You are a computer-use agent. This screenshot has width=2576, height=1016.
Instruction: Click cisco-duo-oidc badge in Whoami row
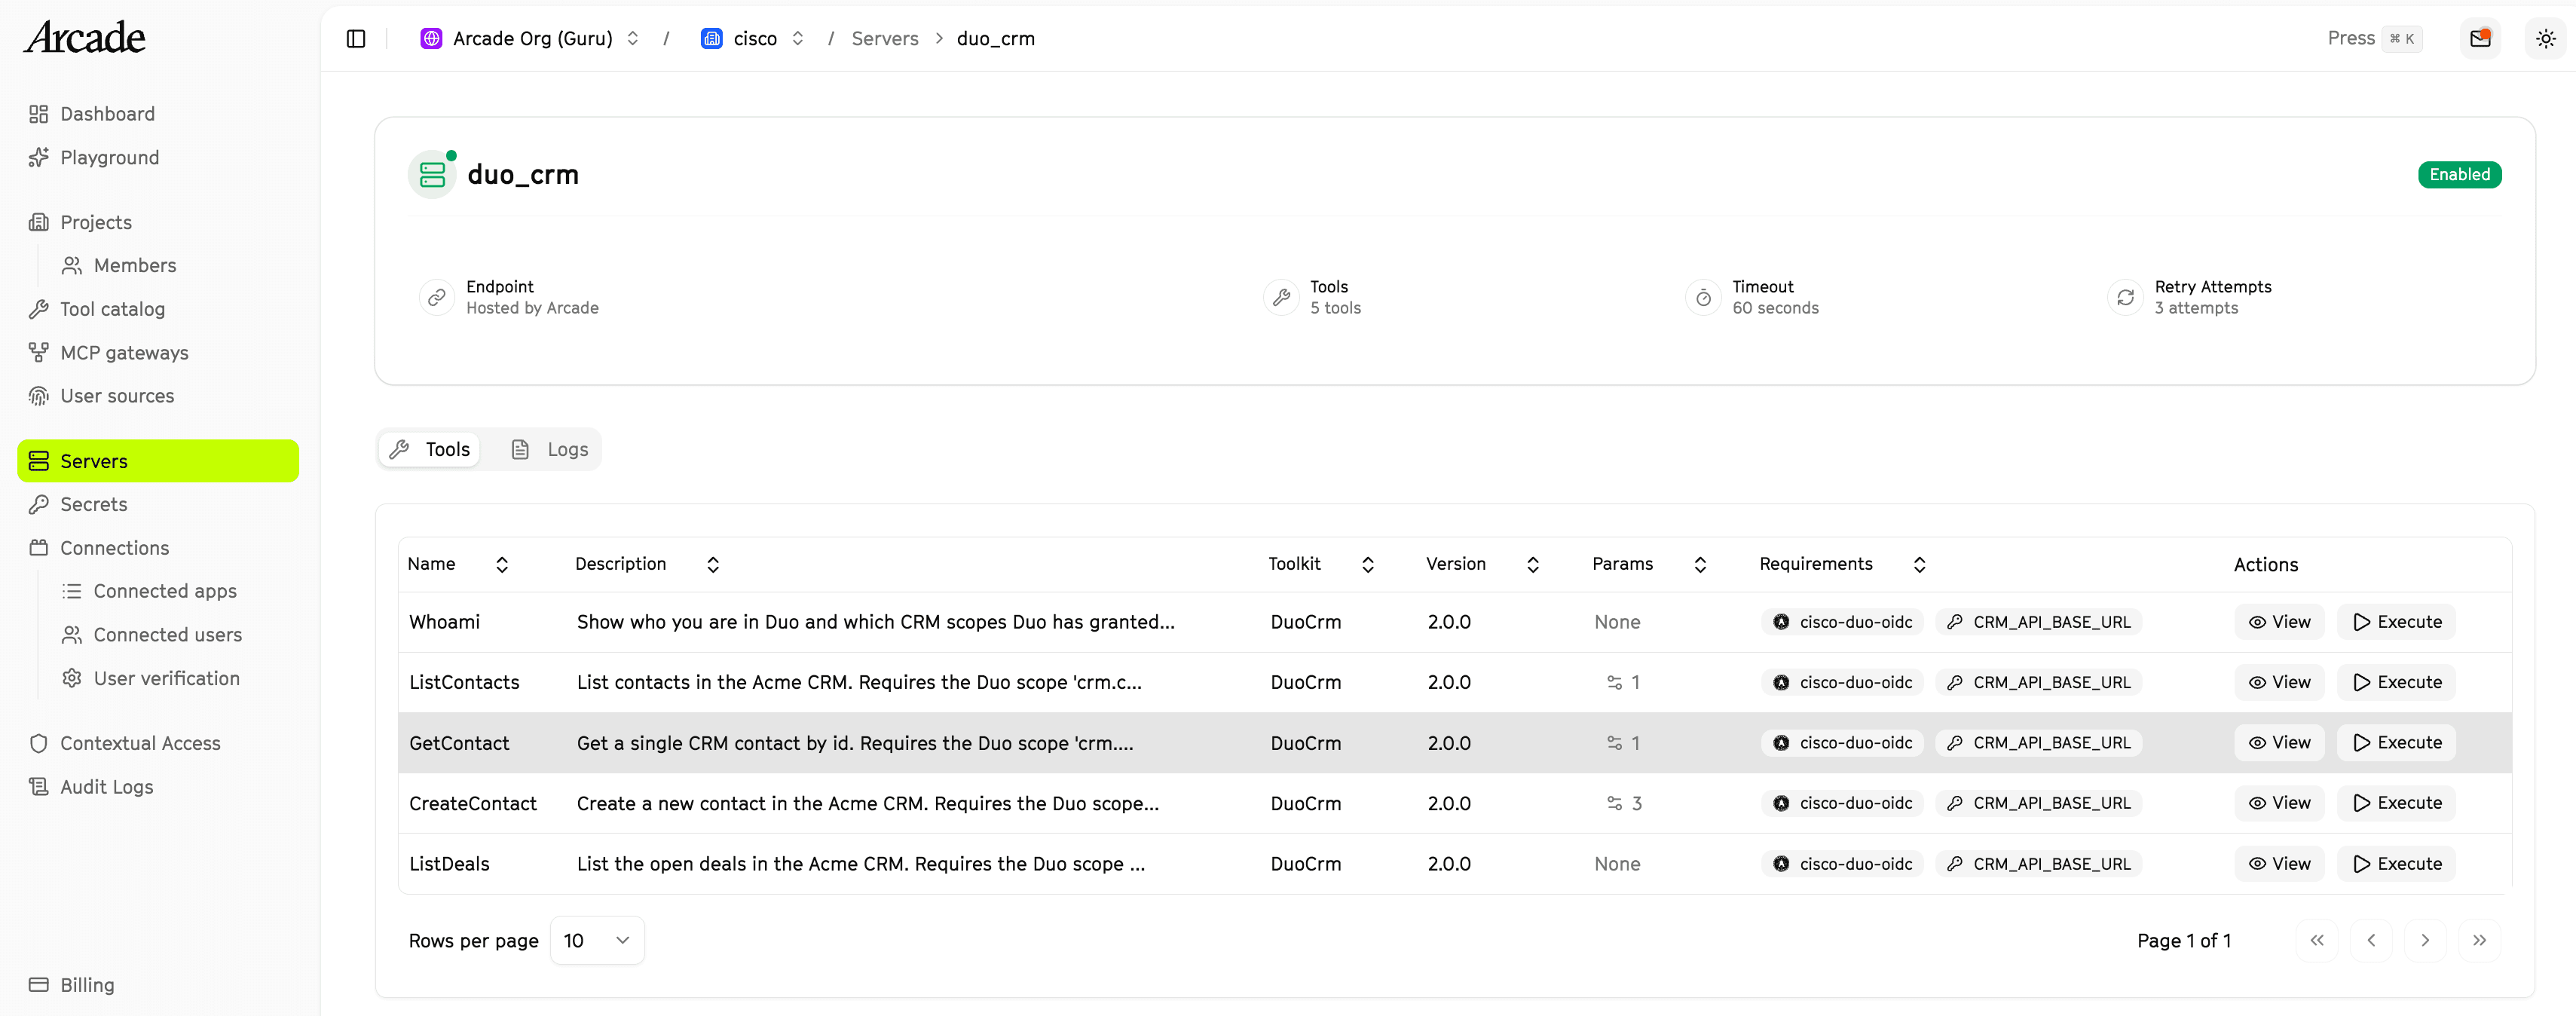(x=1842, y=622)
